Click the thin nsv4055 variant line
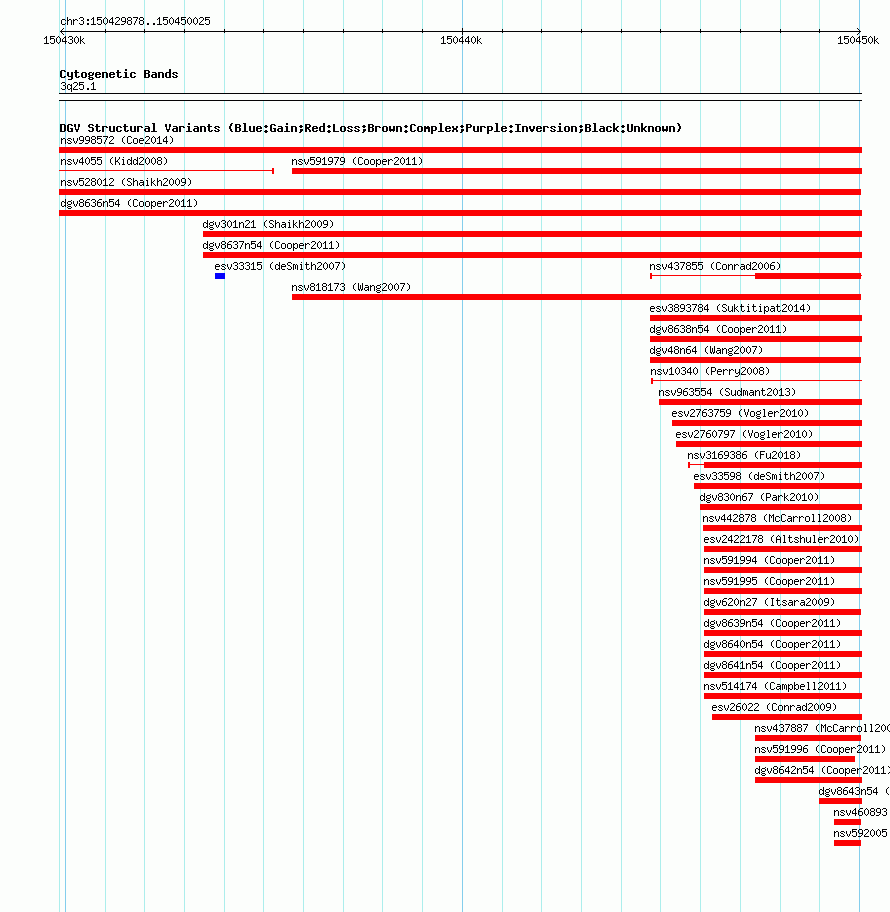The width and height of the screenshot is (890, 912). (166, 170)
